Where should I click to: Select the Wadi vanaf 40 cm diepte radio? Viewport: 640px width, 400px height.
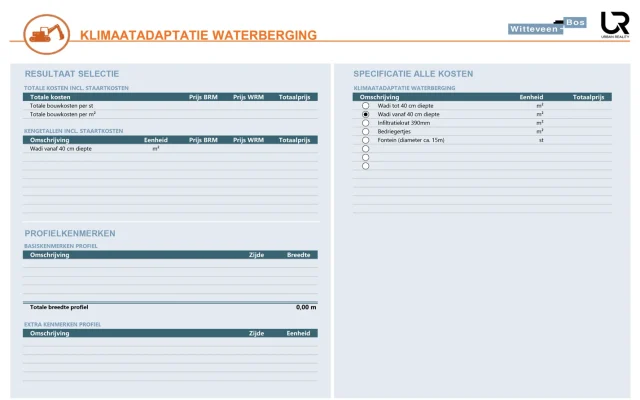[365, 114]
